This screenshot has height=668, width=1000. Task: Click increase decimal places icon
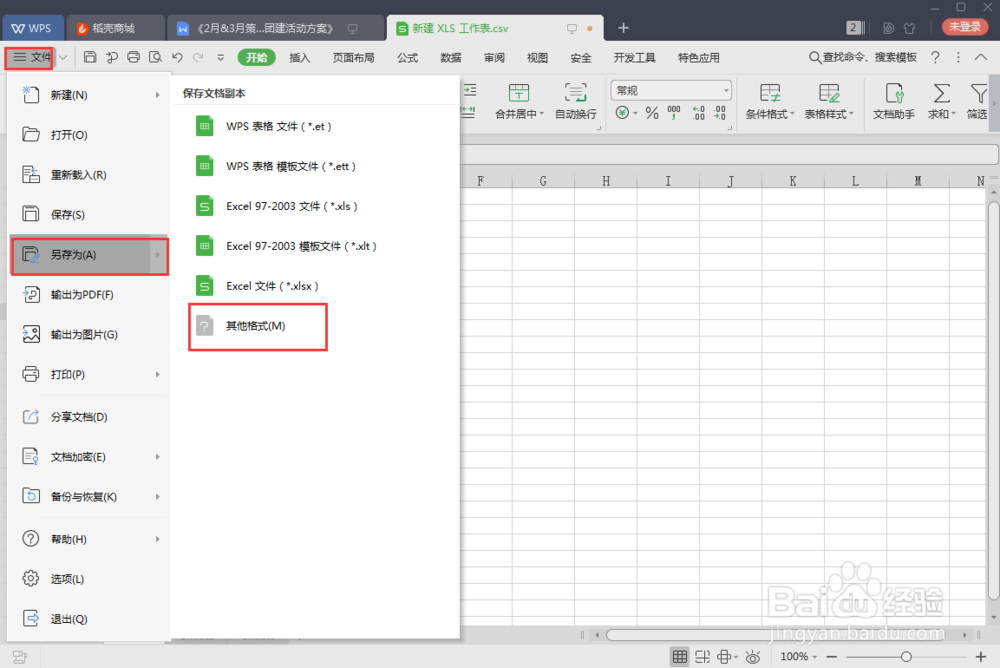(698, 113)
